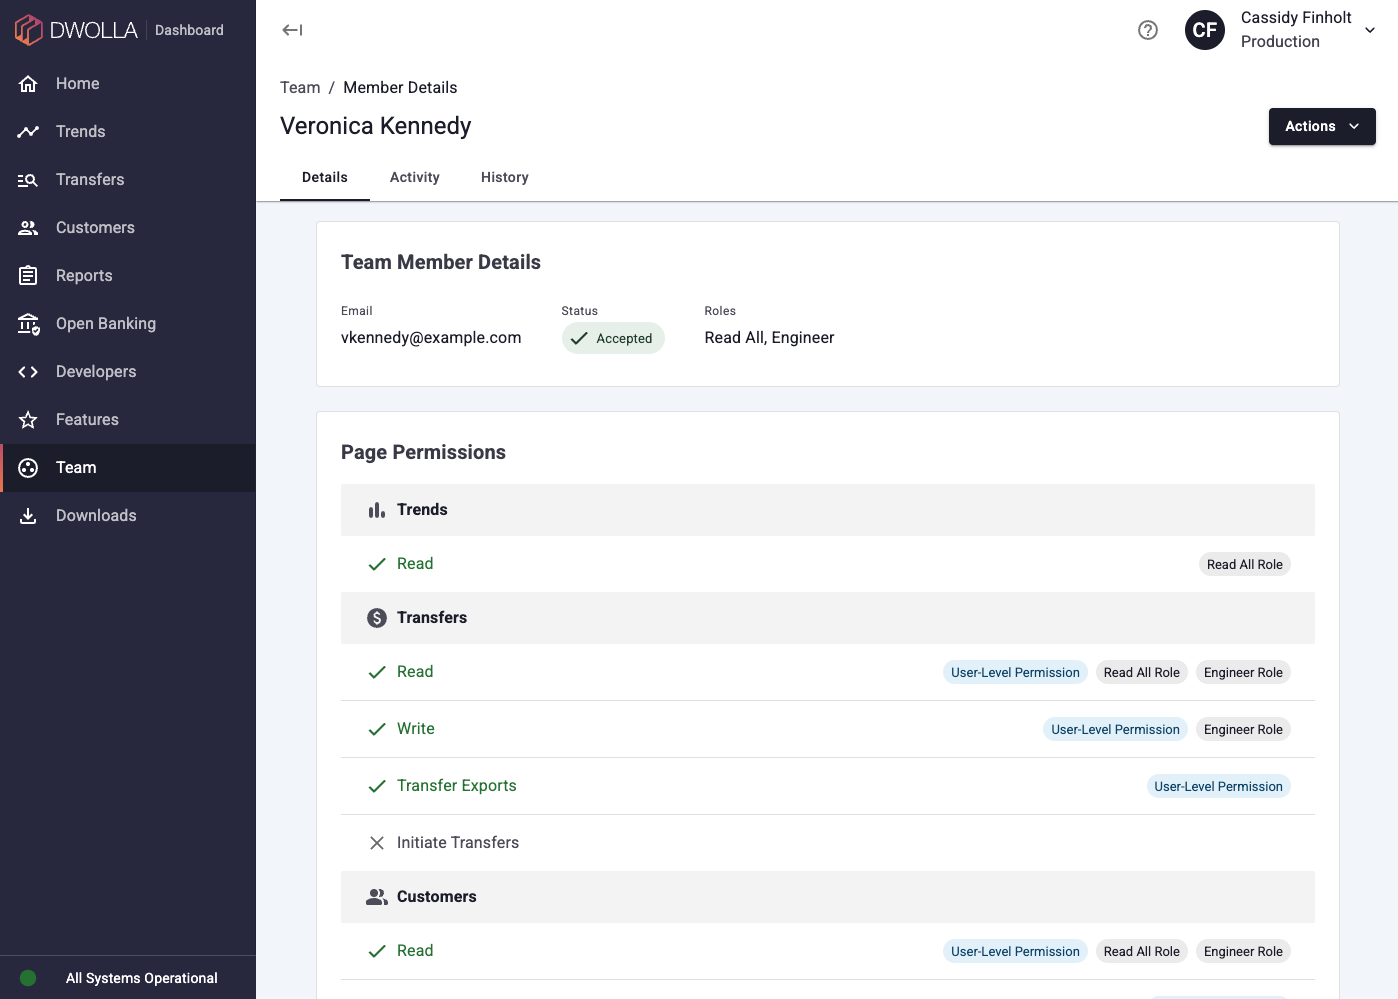1398x999 pixels.
Task: Click the Home house icon
Action: (28, 84)
